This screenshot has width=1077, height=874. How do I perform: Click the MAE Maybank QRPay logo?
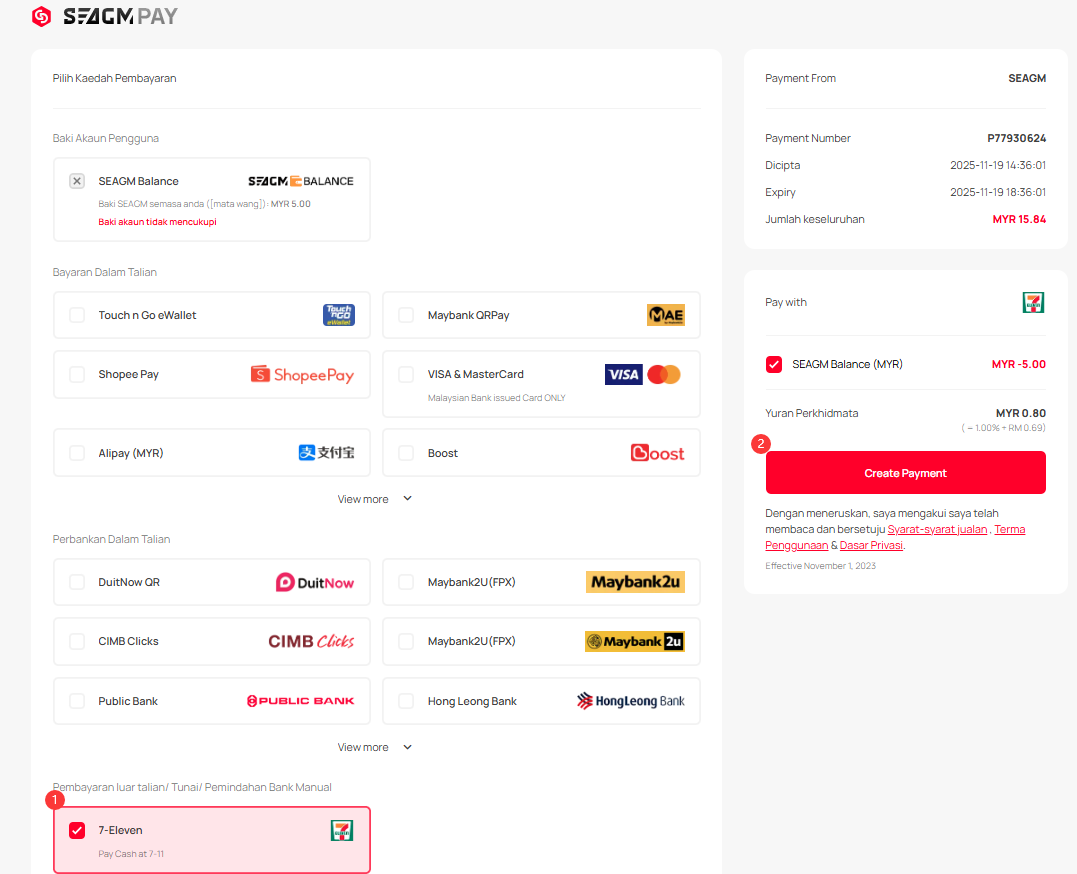665,315
